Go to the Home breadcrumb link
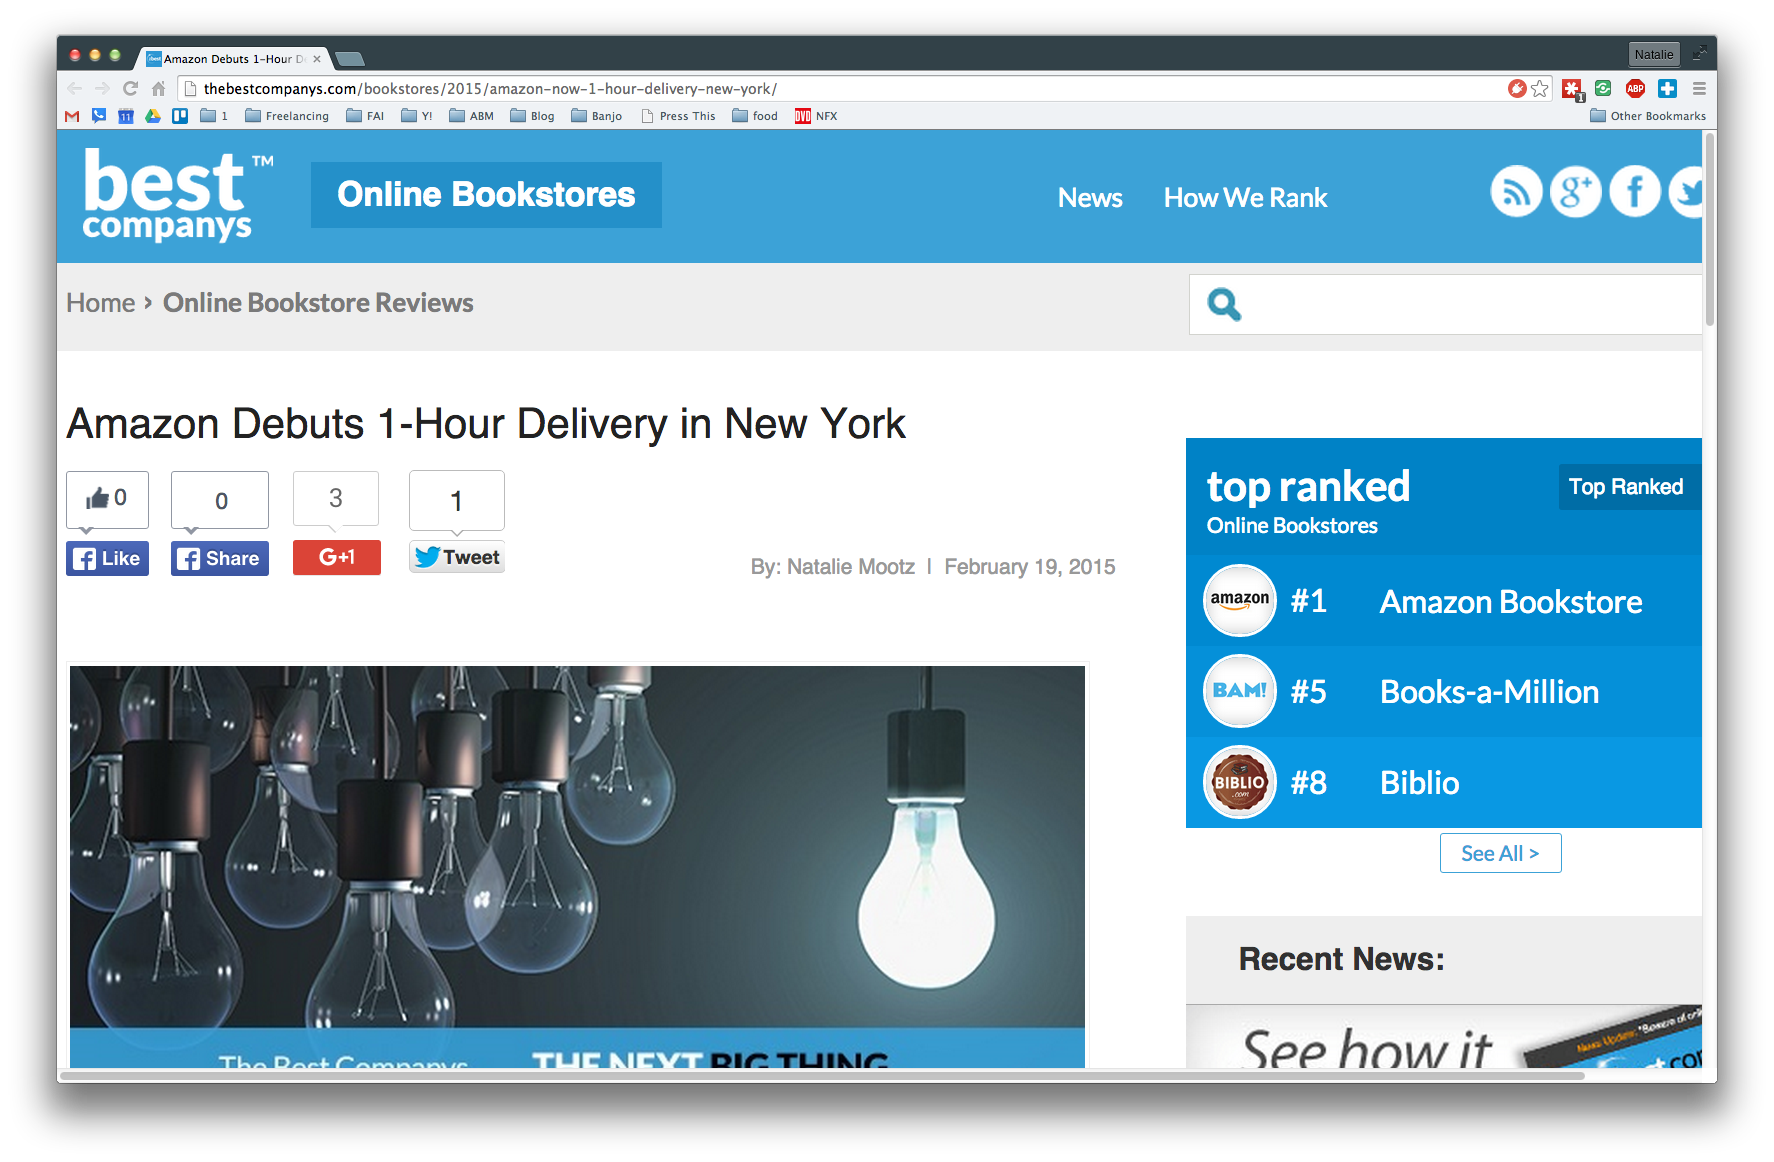1774x1162 pixels. tap(100, 303)
